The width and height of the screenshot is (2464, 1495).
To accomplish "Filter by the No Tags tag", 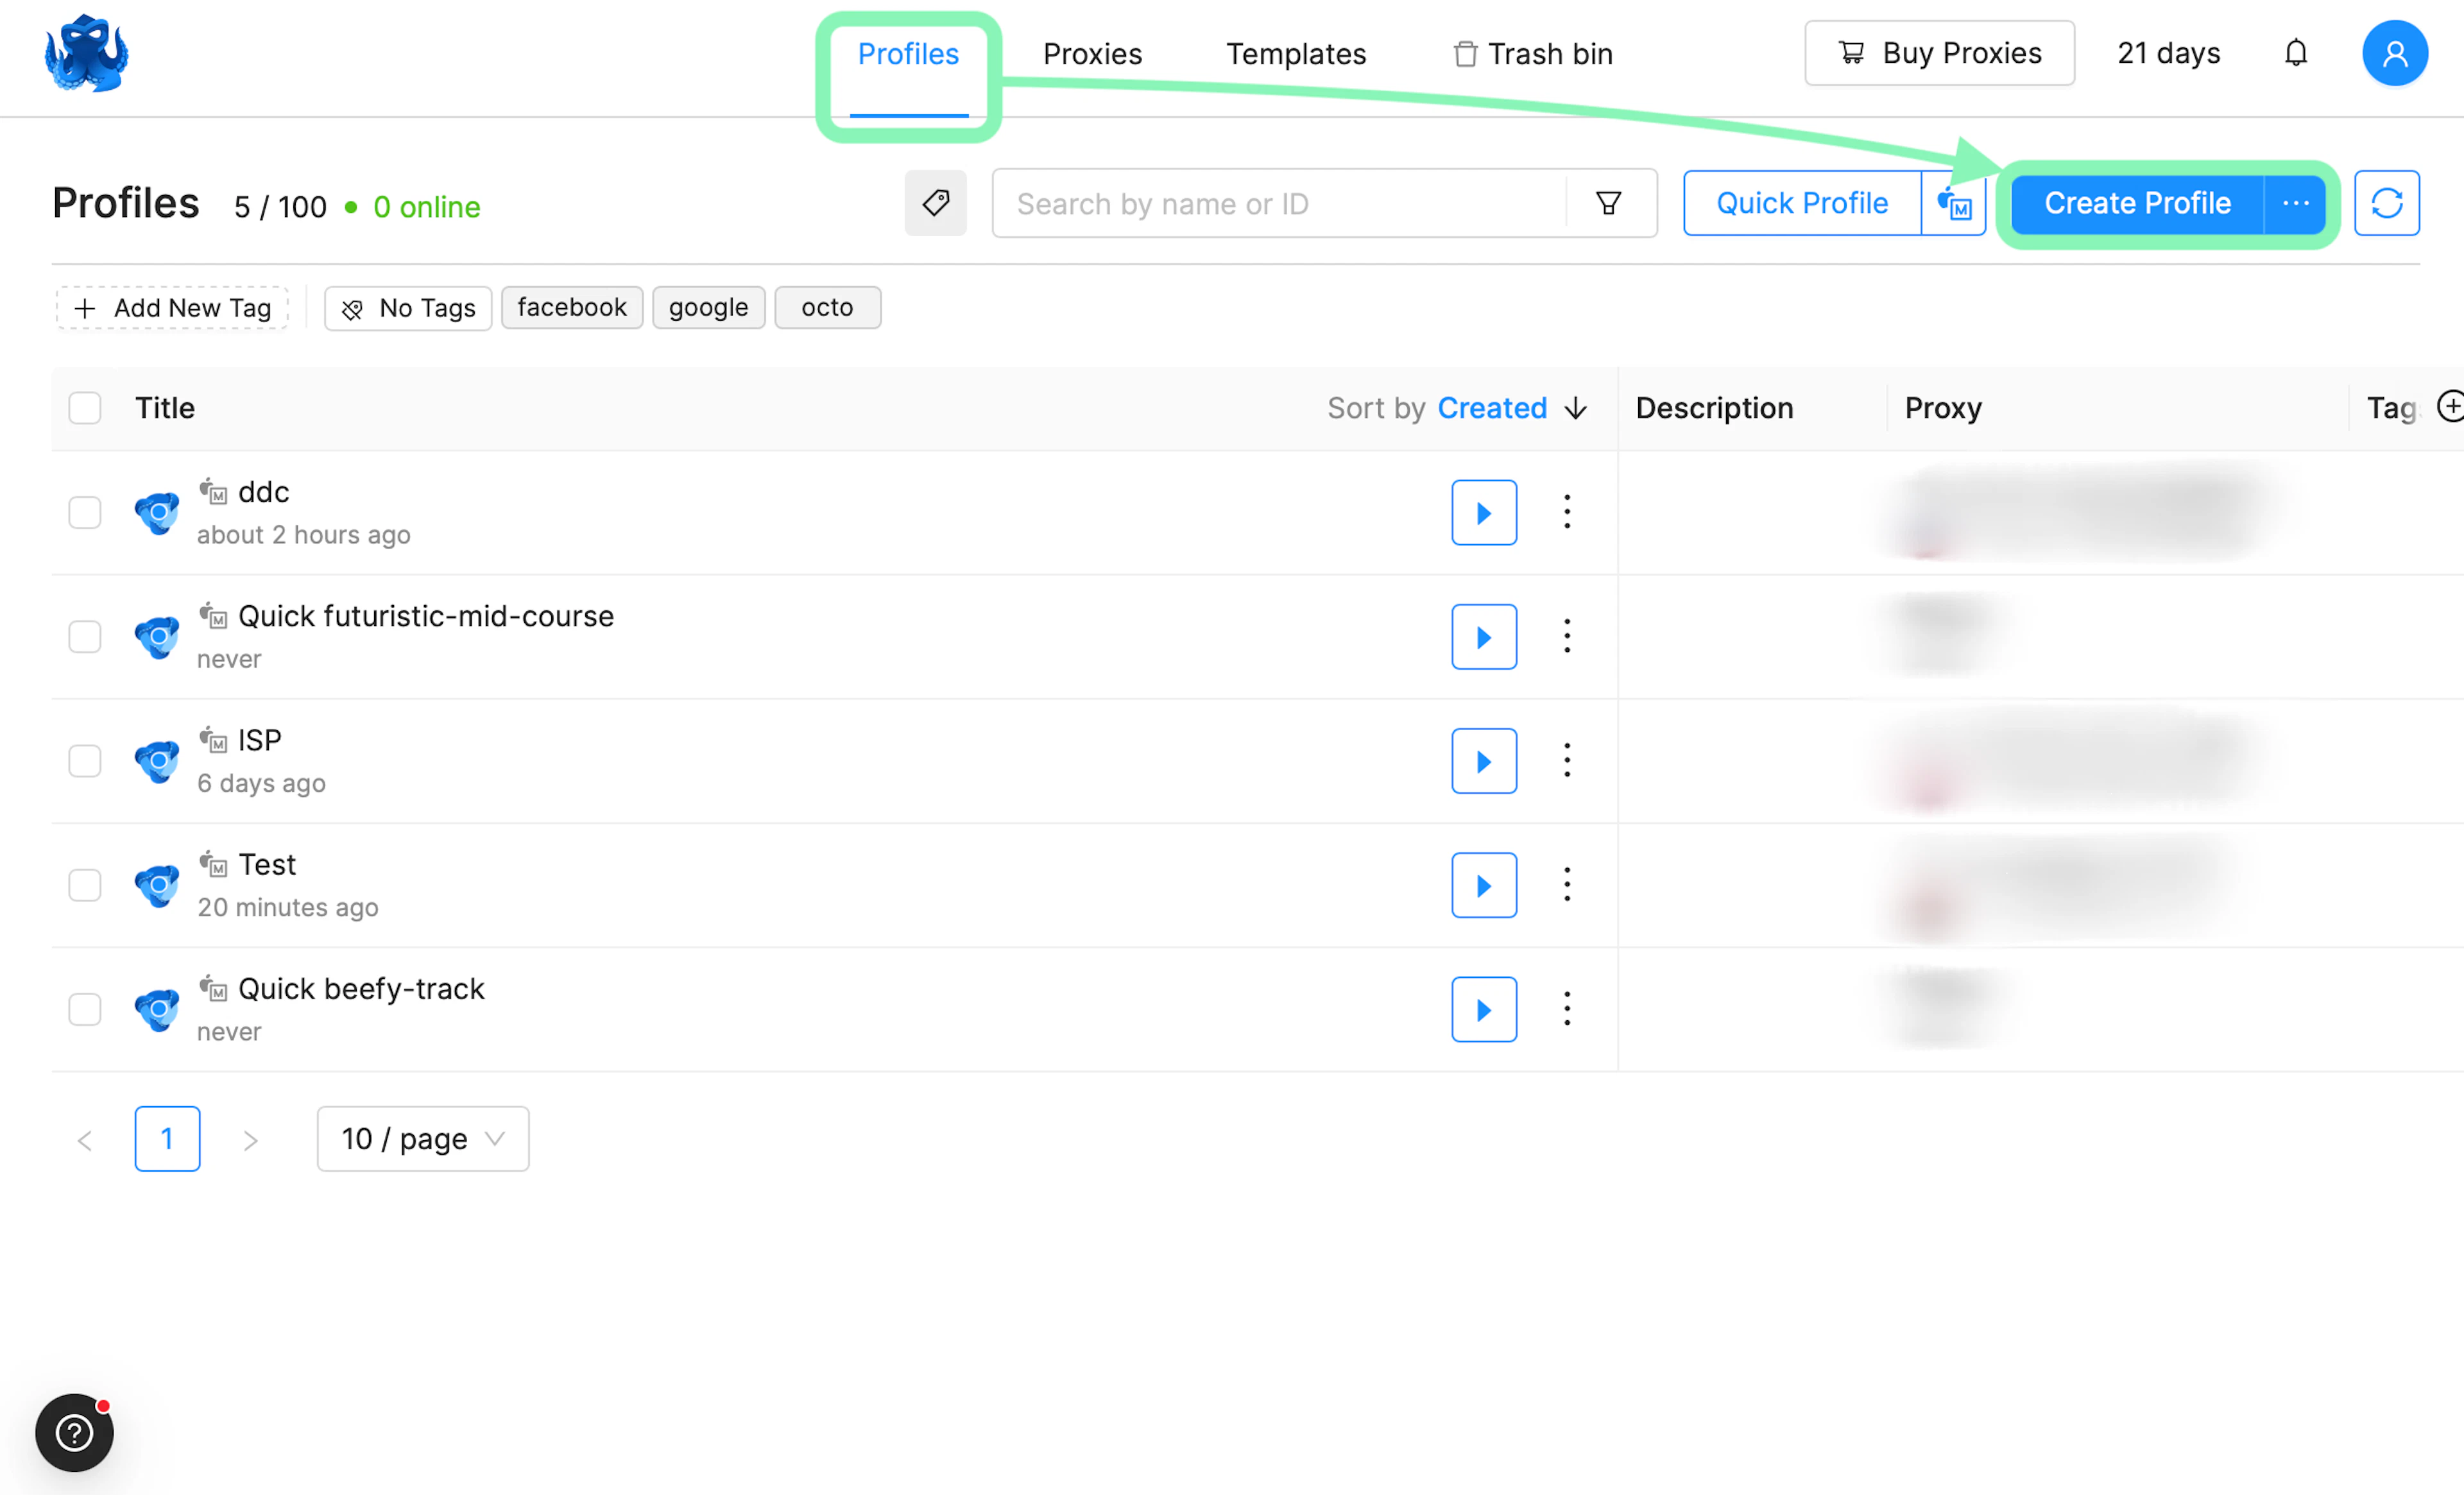I will click(x=408, y=308).
